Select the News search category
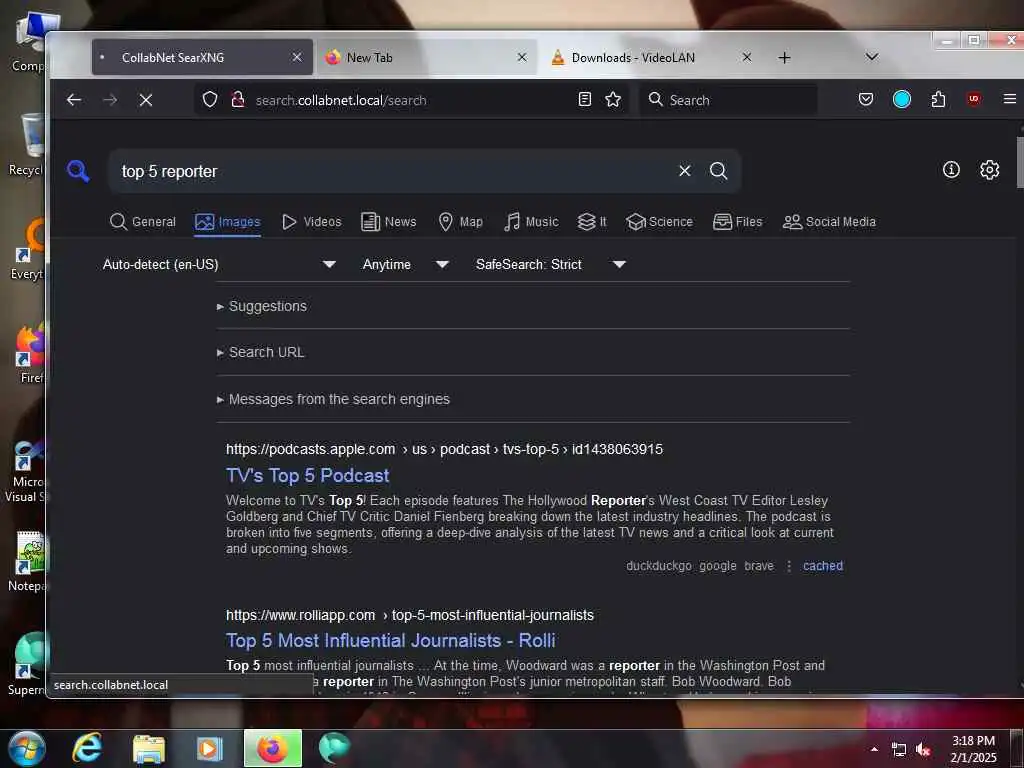 [389, 222]
